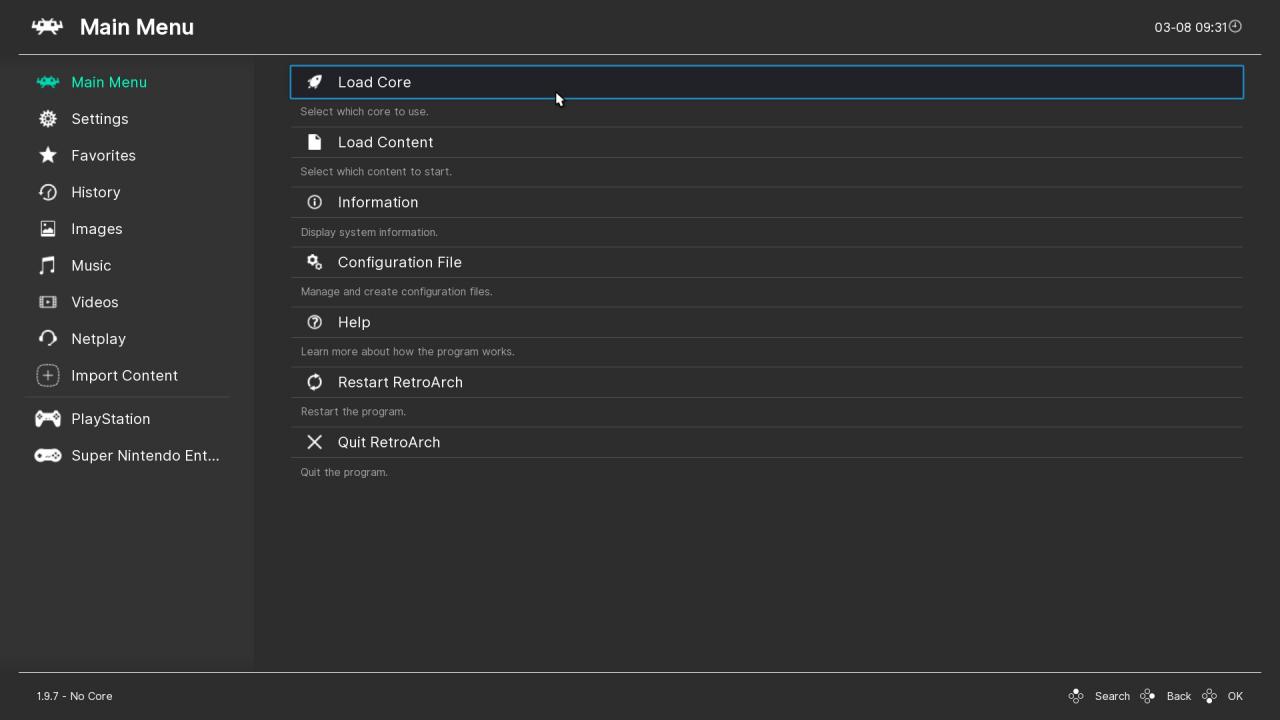Open the Information entry
Viewport: 1280px width, 720px height.
767,202
